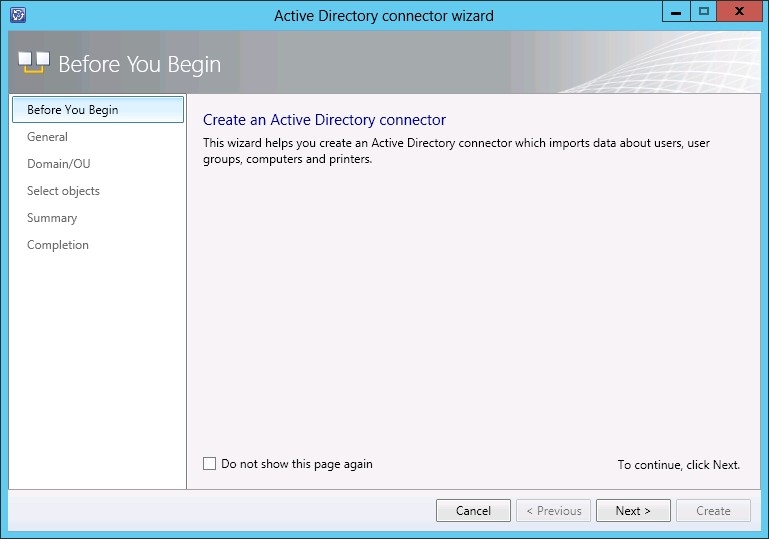Open the Summary step
The height and width of the screenshot is (539, 769).
pos(52,218)
